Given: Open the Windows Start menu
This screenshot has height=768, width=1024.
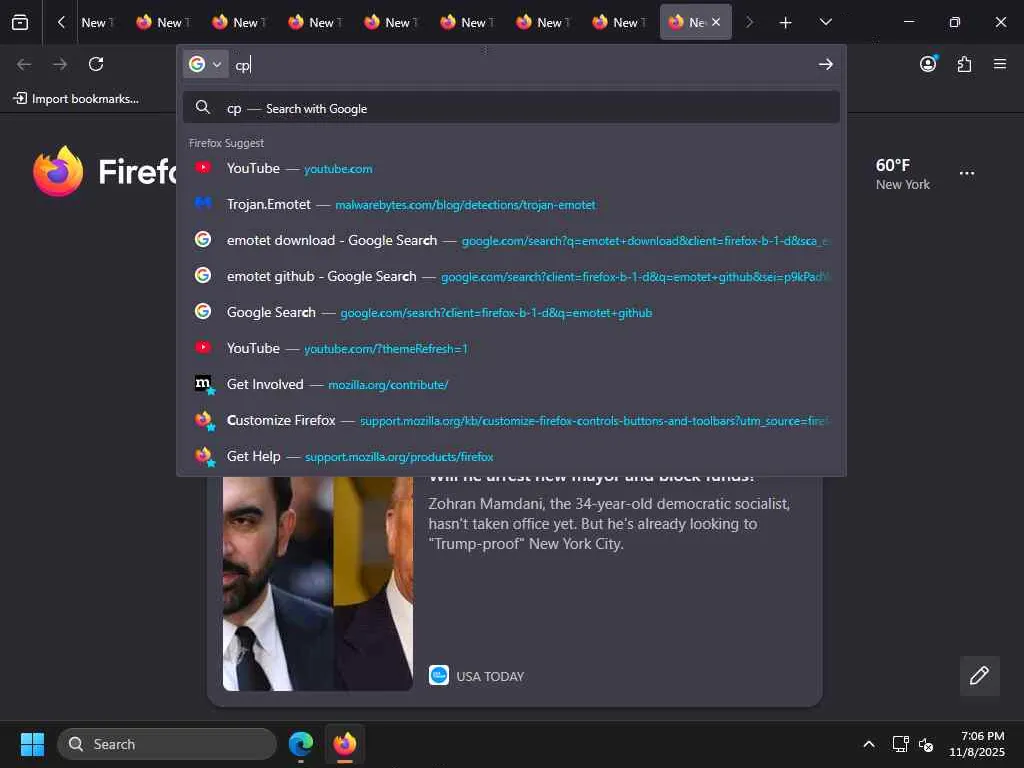Looking at the screenshot, I should click(x=32, y=744).
